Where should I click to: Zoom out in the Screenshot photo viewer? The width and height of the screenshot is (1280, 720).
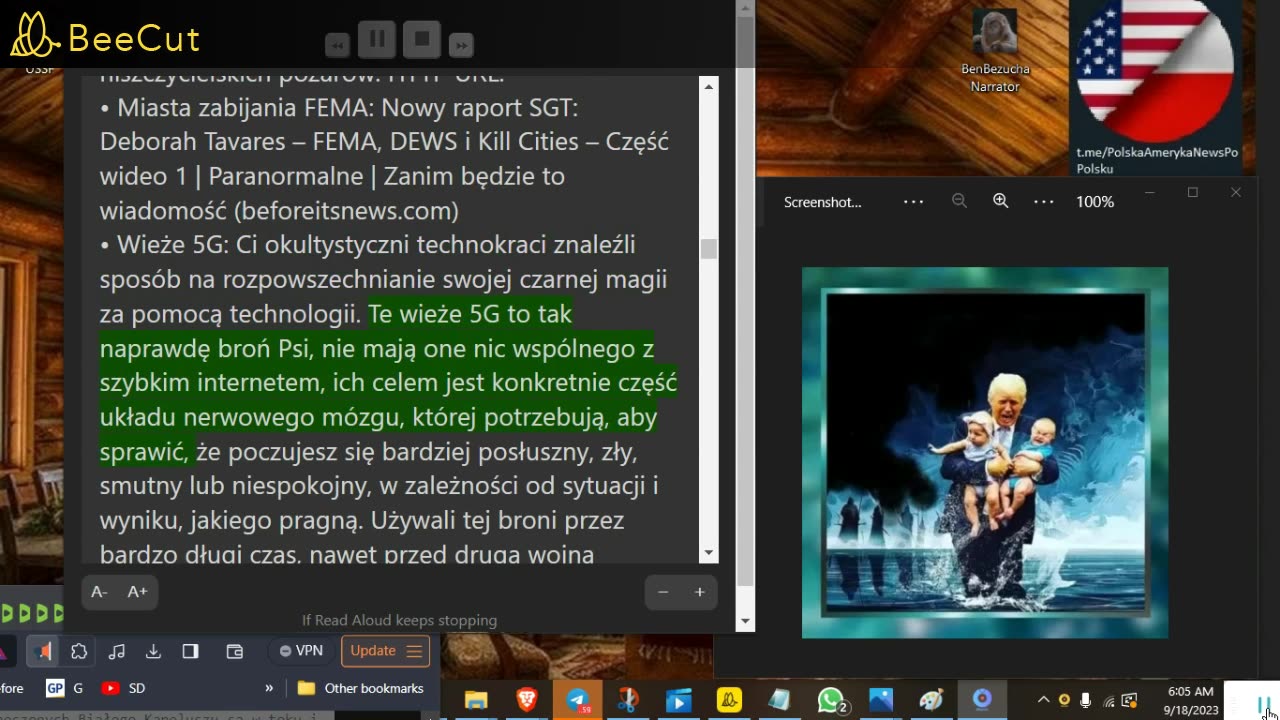[x=959, y=201]
